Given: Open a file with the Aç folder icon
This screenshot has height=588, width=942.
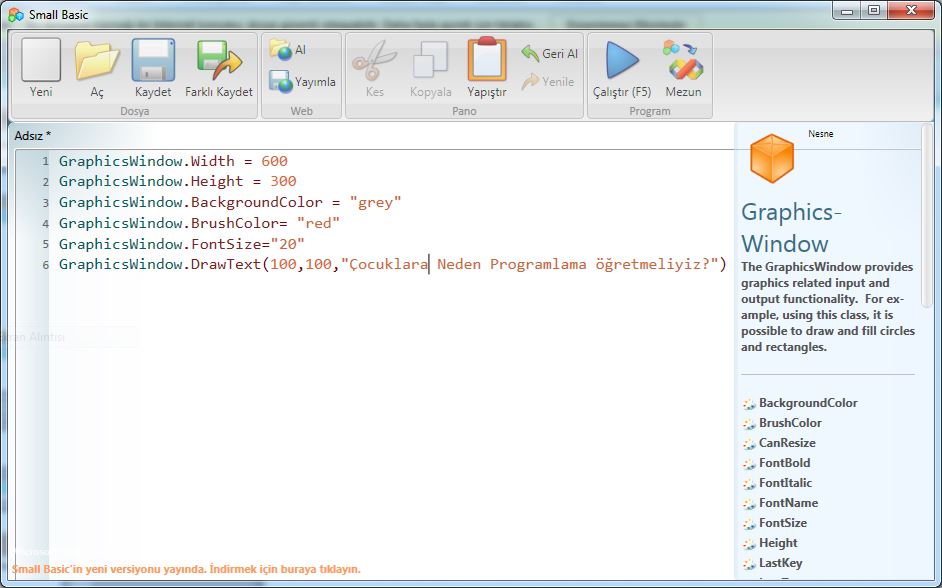Looking at the screenshot, I should click(97, 60).
